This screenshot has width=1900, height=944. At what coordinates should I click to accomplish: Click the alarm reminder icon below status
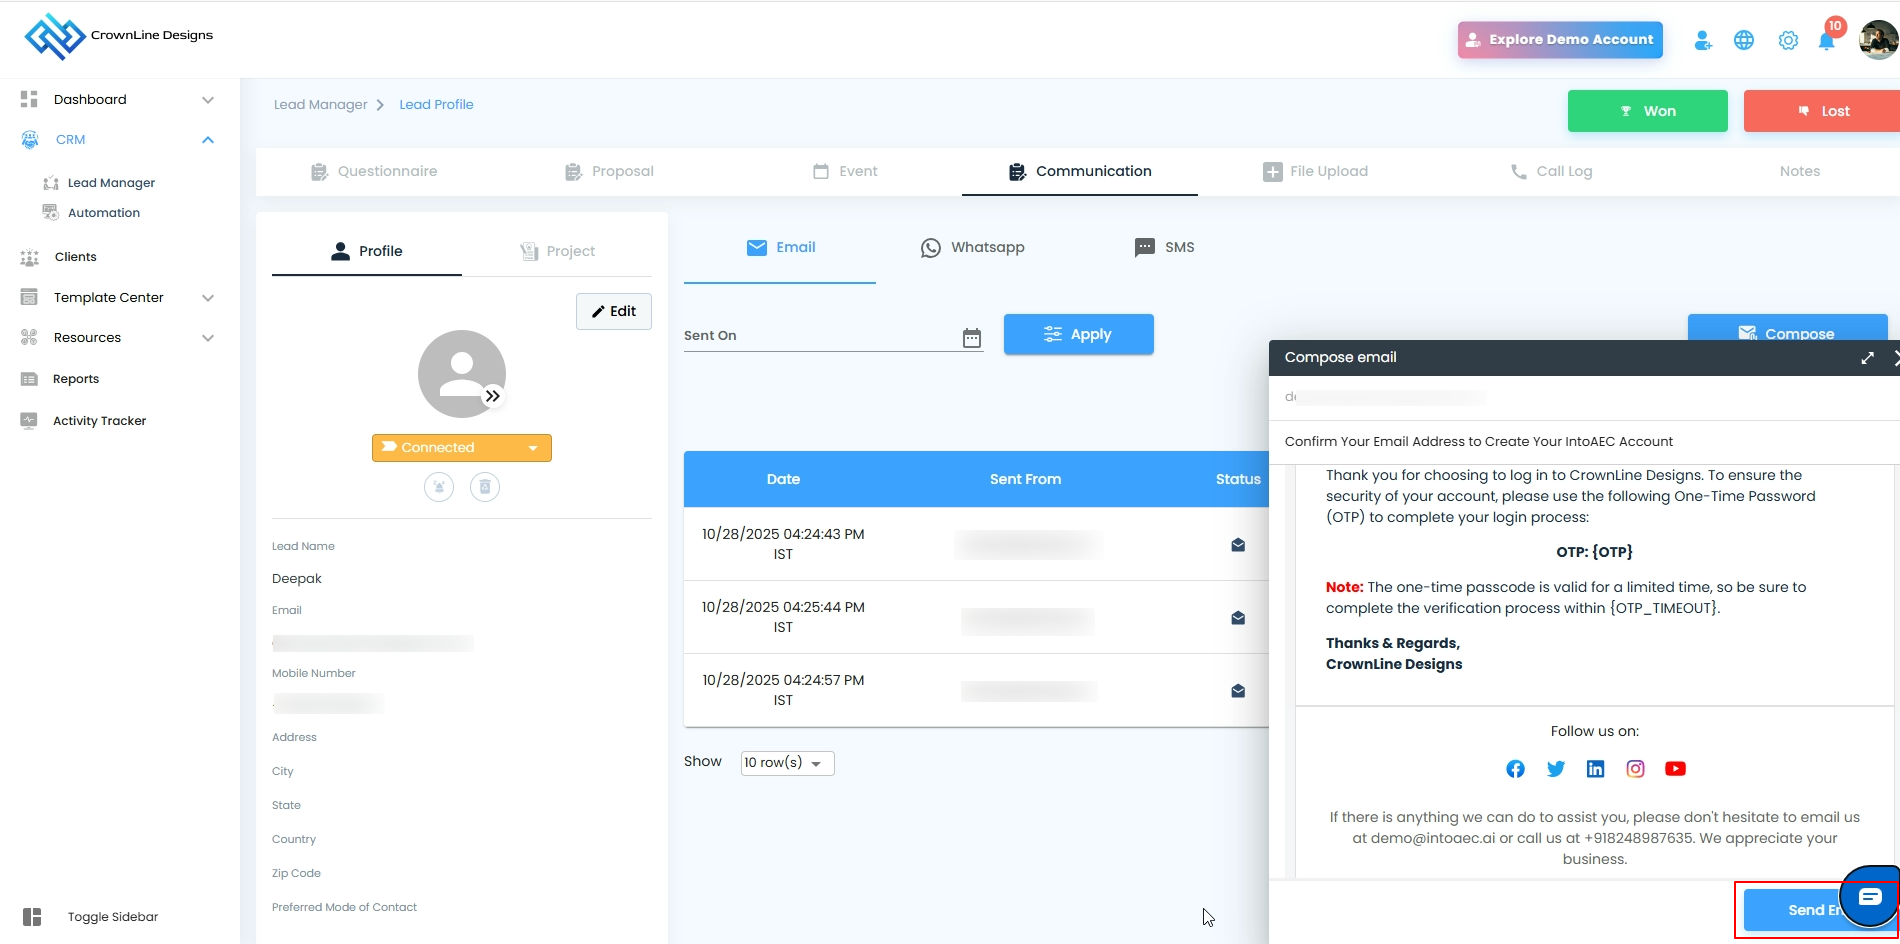click(x=439, y=487)
